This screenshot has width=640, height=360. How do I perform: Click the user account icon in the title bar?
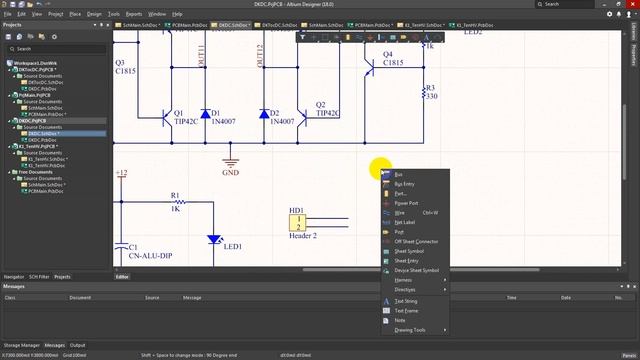click(x=629, y=14)
